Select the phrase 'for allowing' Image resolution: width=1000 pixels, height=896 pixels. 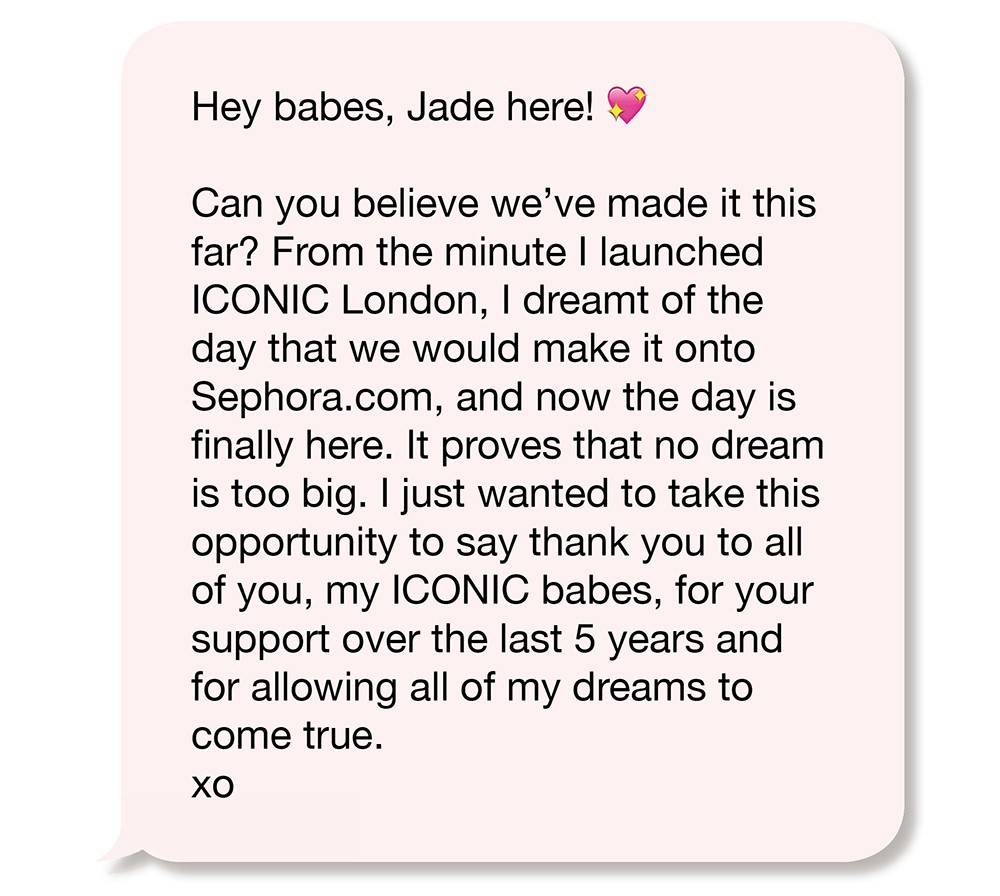pos(293,689)
